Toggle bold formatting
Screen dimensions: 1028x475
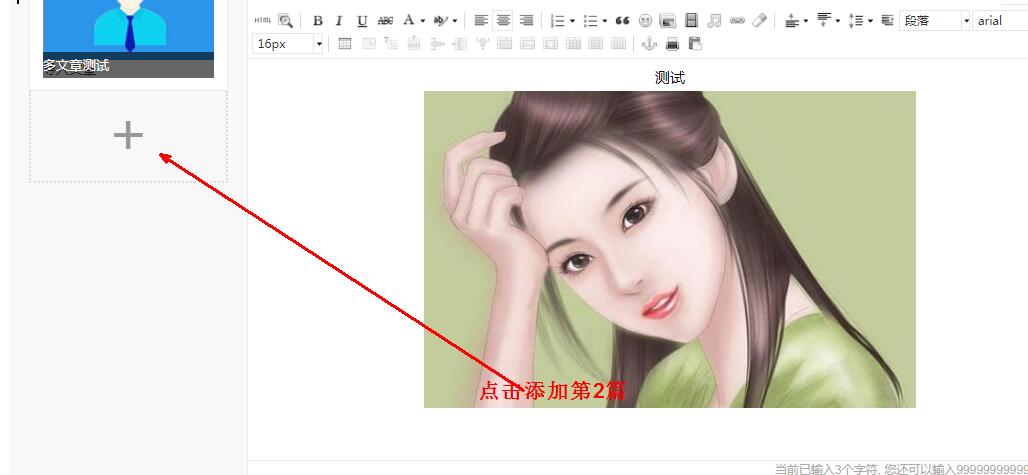(x=318, y=20)
